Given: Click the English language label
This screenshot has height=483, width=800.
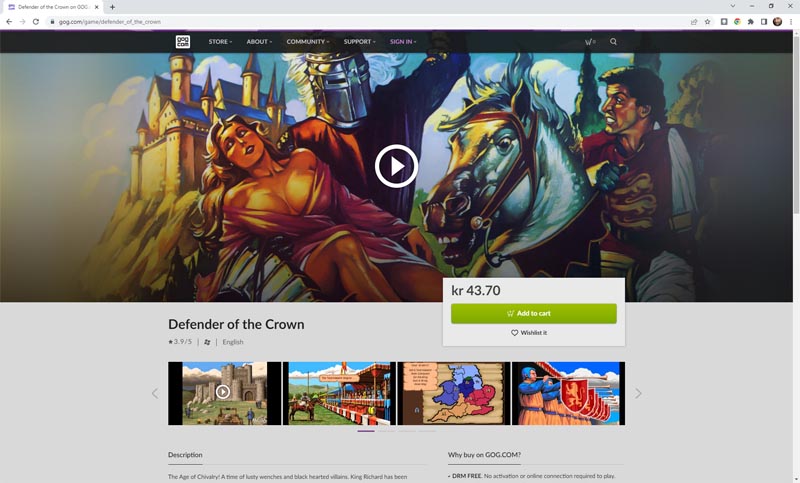Looking at the screenshot, I should (x=233, y=342).
